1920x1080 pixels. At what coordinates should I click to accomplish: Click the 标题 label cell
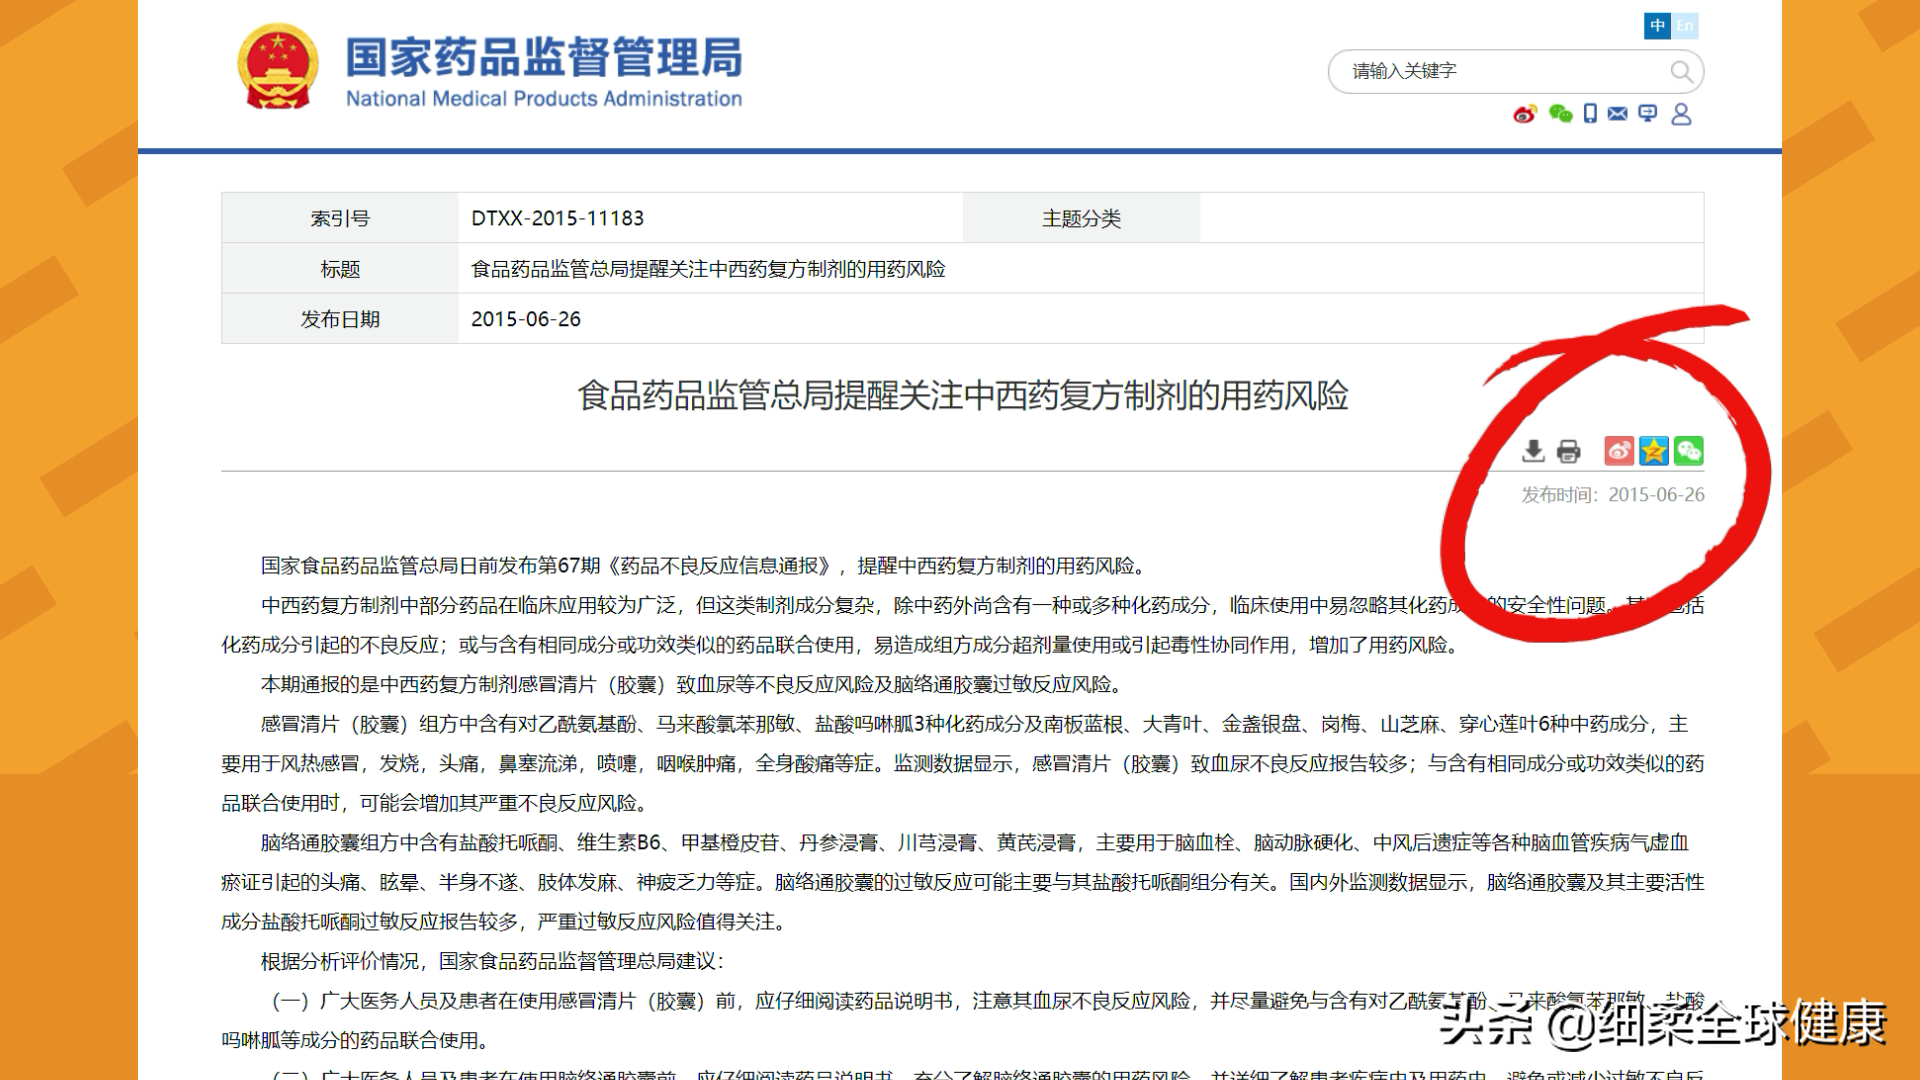click(340, 269)
